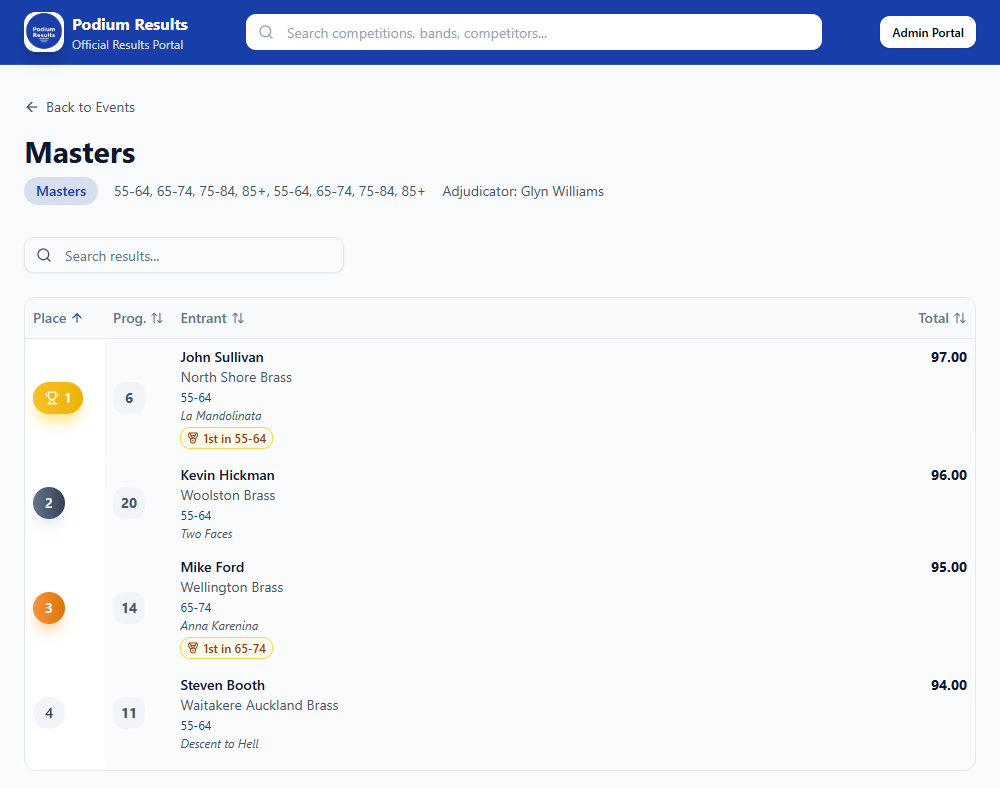Click the piece title Anna Karenina
This screenshot has height=788, width=1000.
(x=219, y=625)
